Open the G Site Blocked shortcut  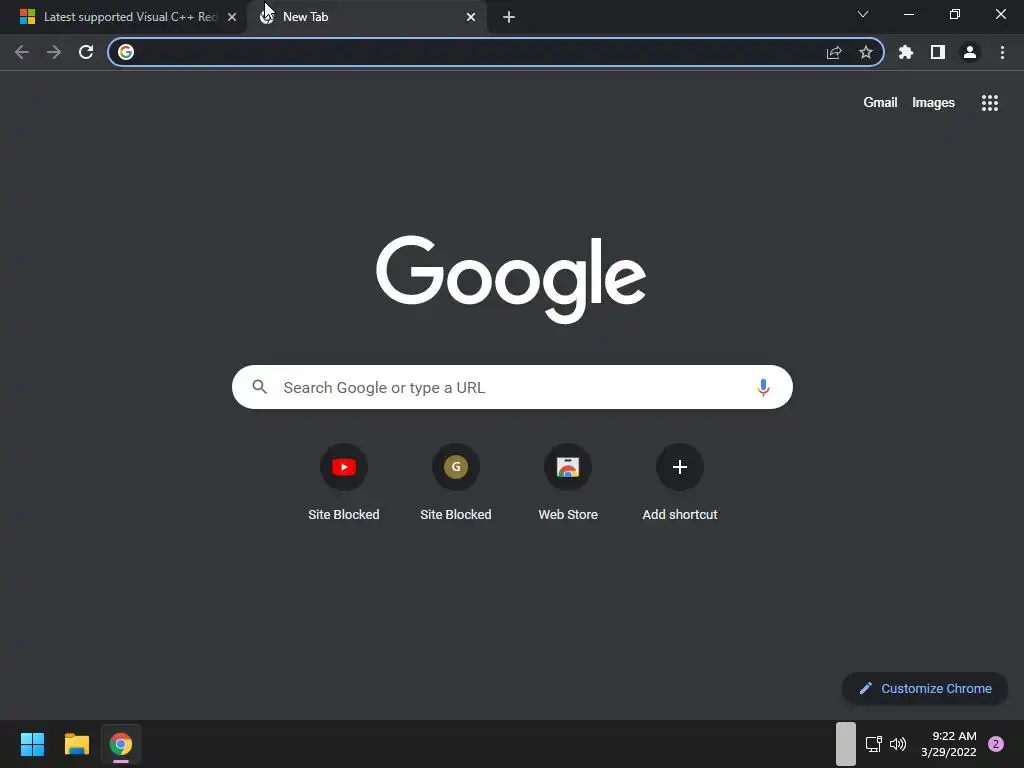456,483
